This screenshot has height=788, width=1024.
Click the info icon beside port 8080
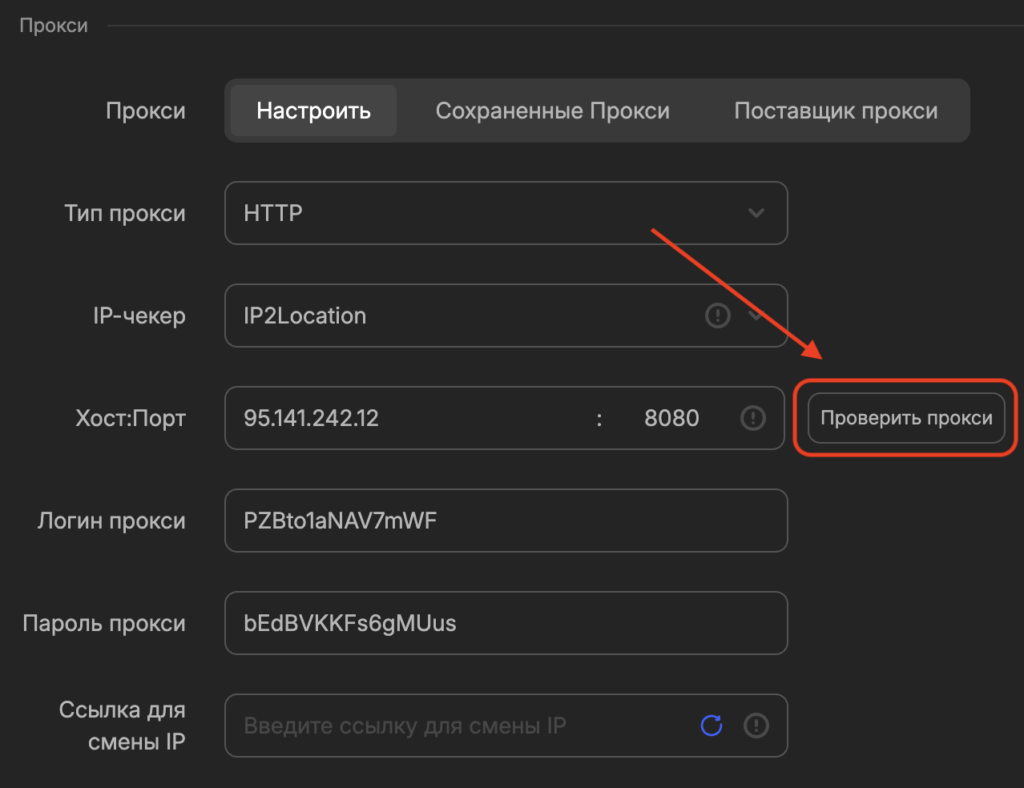[x=753, y=418]
